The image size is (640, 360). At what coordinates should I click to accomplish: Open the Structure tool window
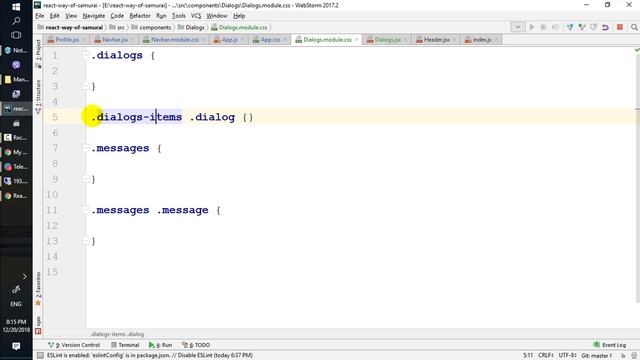pos(38,96)
